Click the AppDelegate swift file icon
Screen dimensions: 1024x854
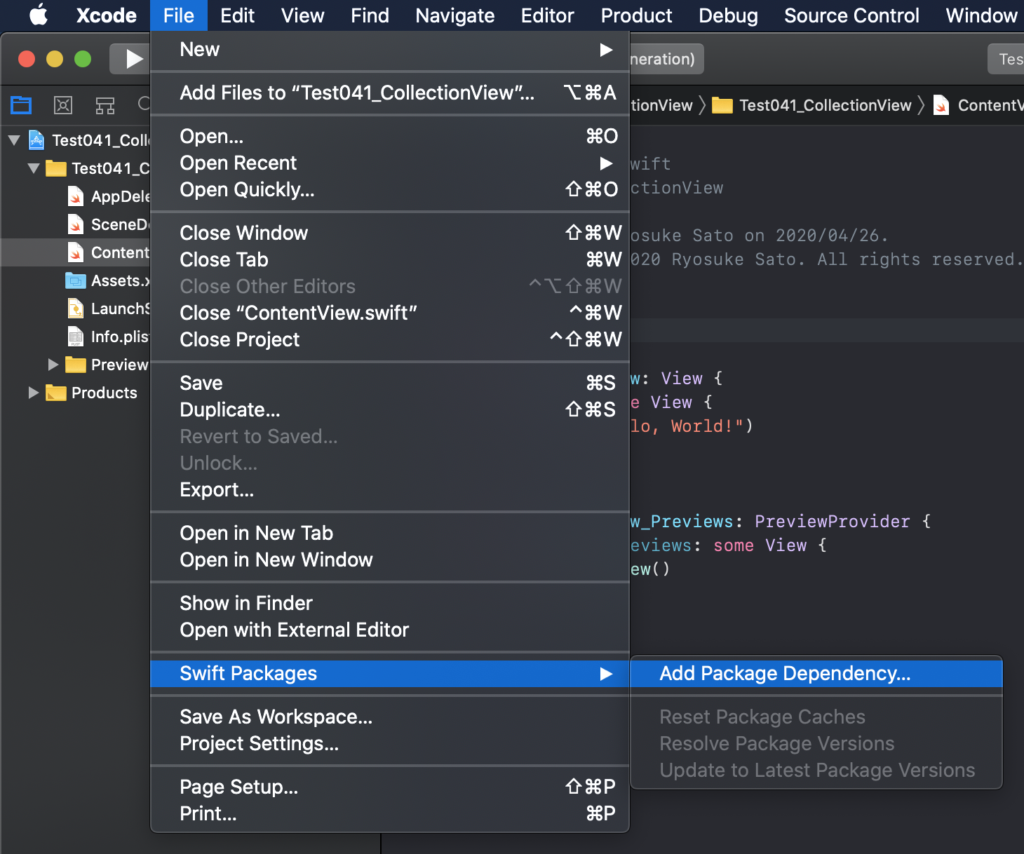tap(76, 196)
